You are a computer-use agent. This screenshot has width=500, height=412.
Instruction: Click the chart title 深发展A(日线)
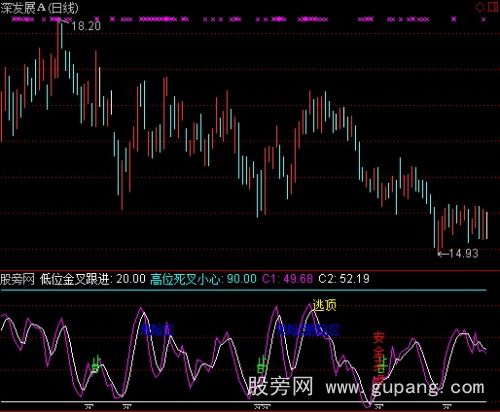click(x=39, y=8)
